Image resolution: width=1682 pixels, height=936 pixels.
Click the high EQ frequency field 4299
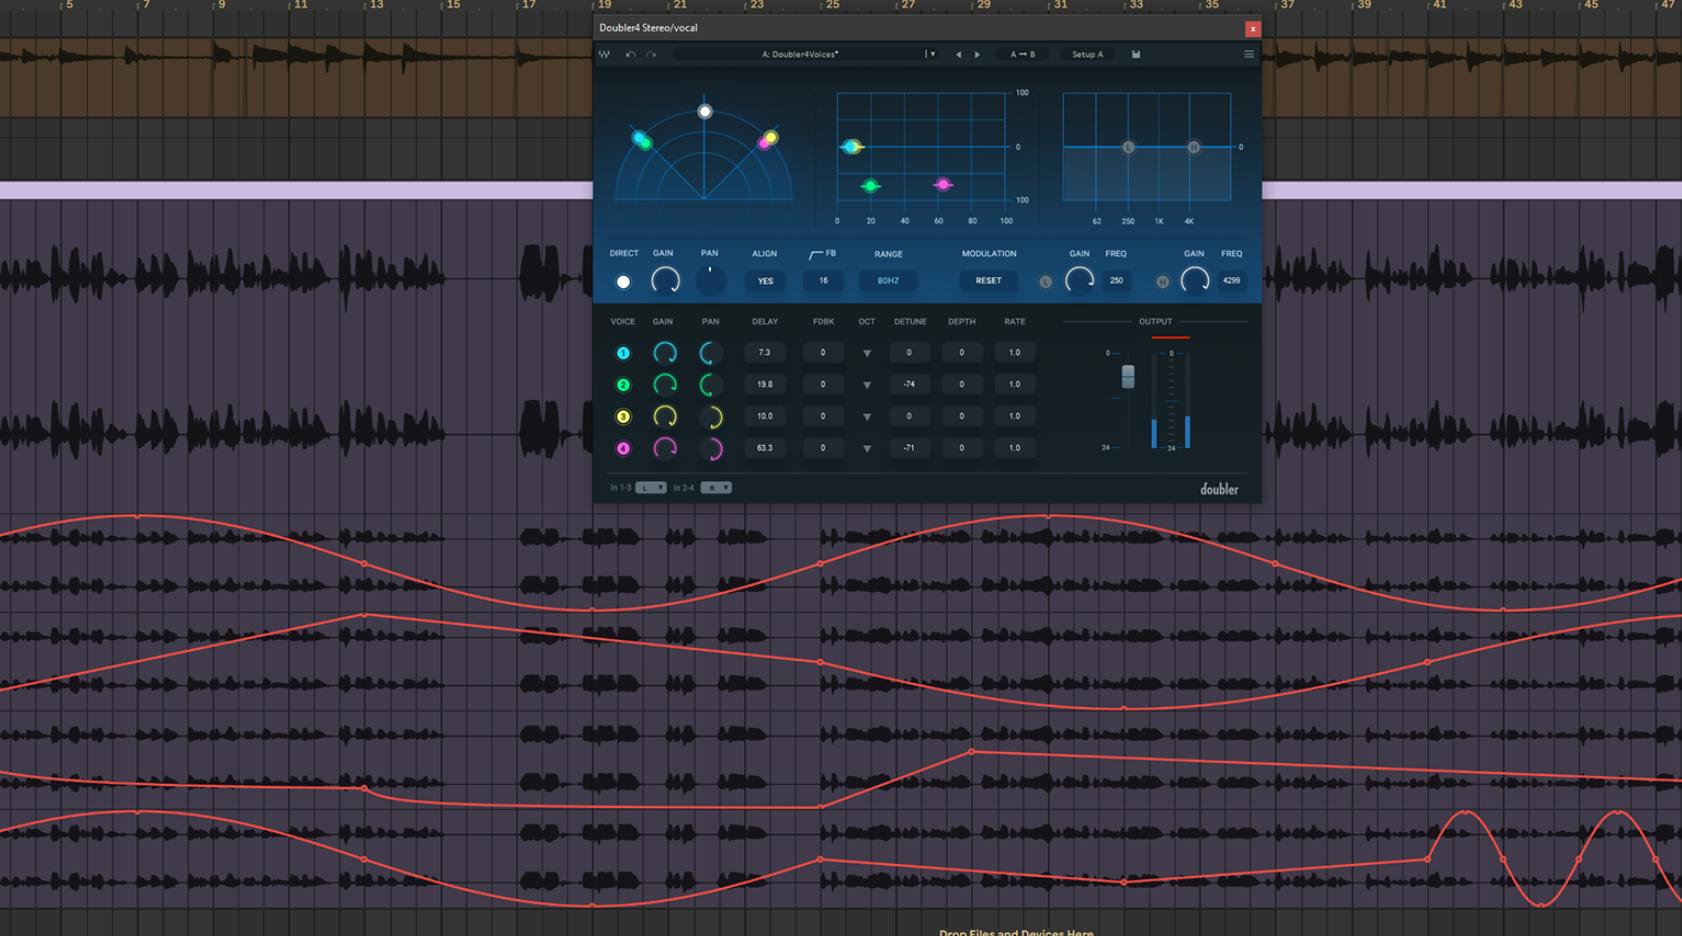point(1231,281)
